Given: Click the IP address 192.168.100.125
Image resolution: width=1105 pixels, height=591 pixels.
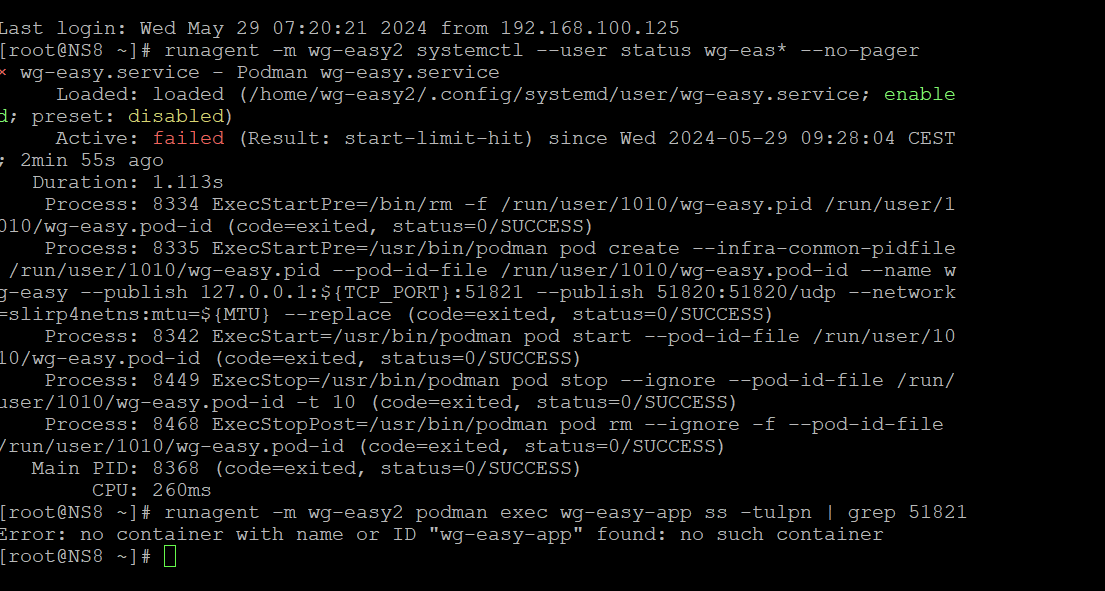Looking at the screenshot, I should click(590, 29).
